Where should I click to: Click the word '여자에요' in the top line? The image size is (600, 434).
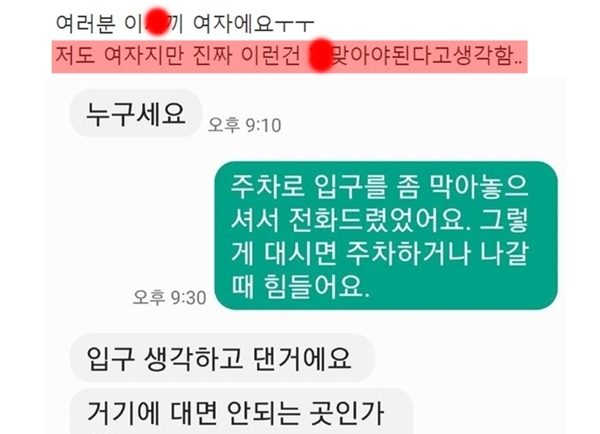tap(233, 23)
